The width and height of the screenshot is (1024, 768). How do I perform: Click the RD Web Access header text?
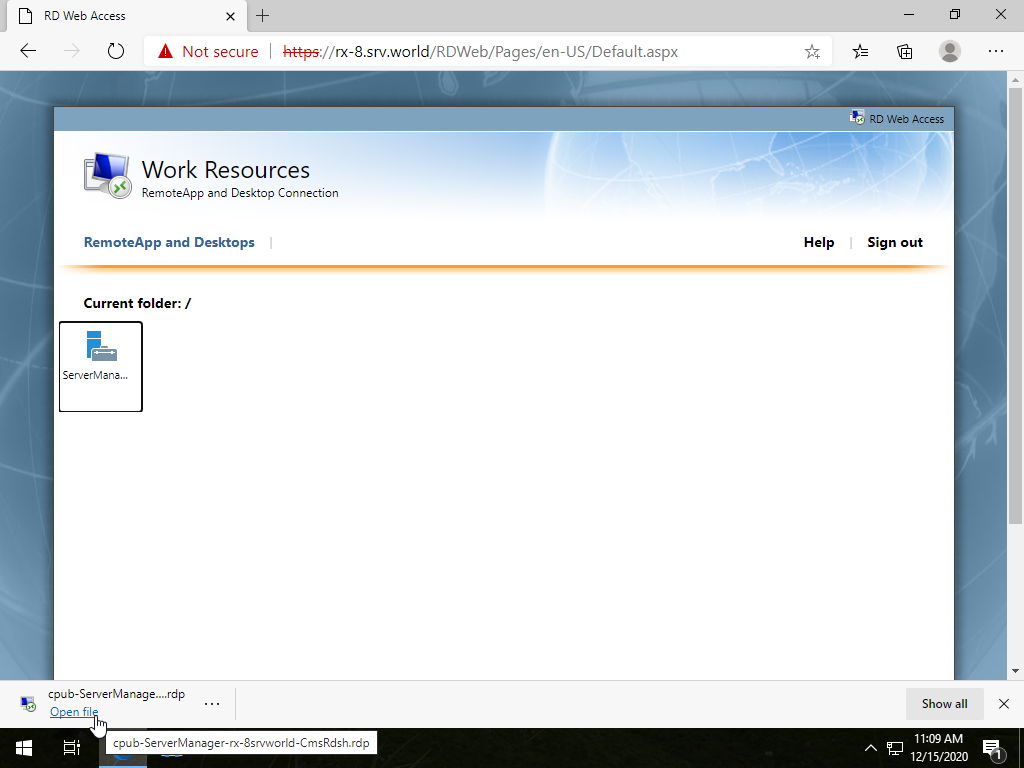[x=906, y=119]
